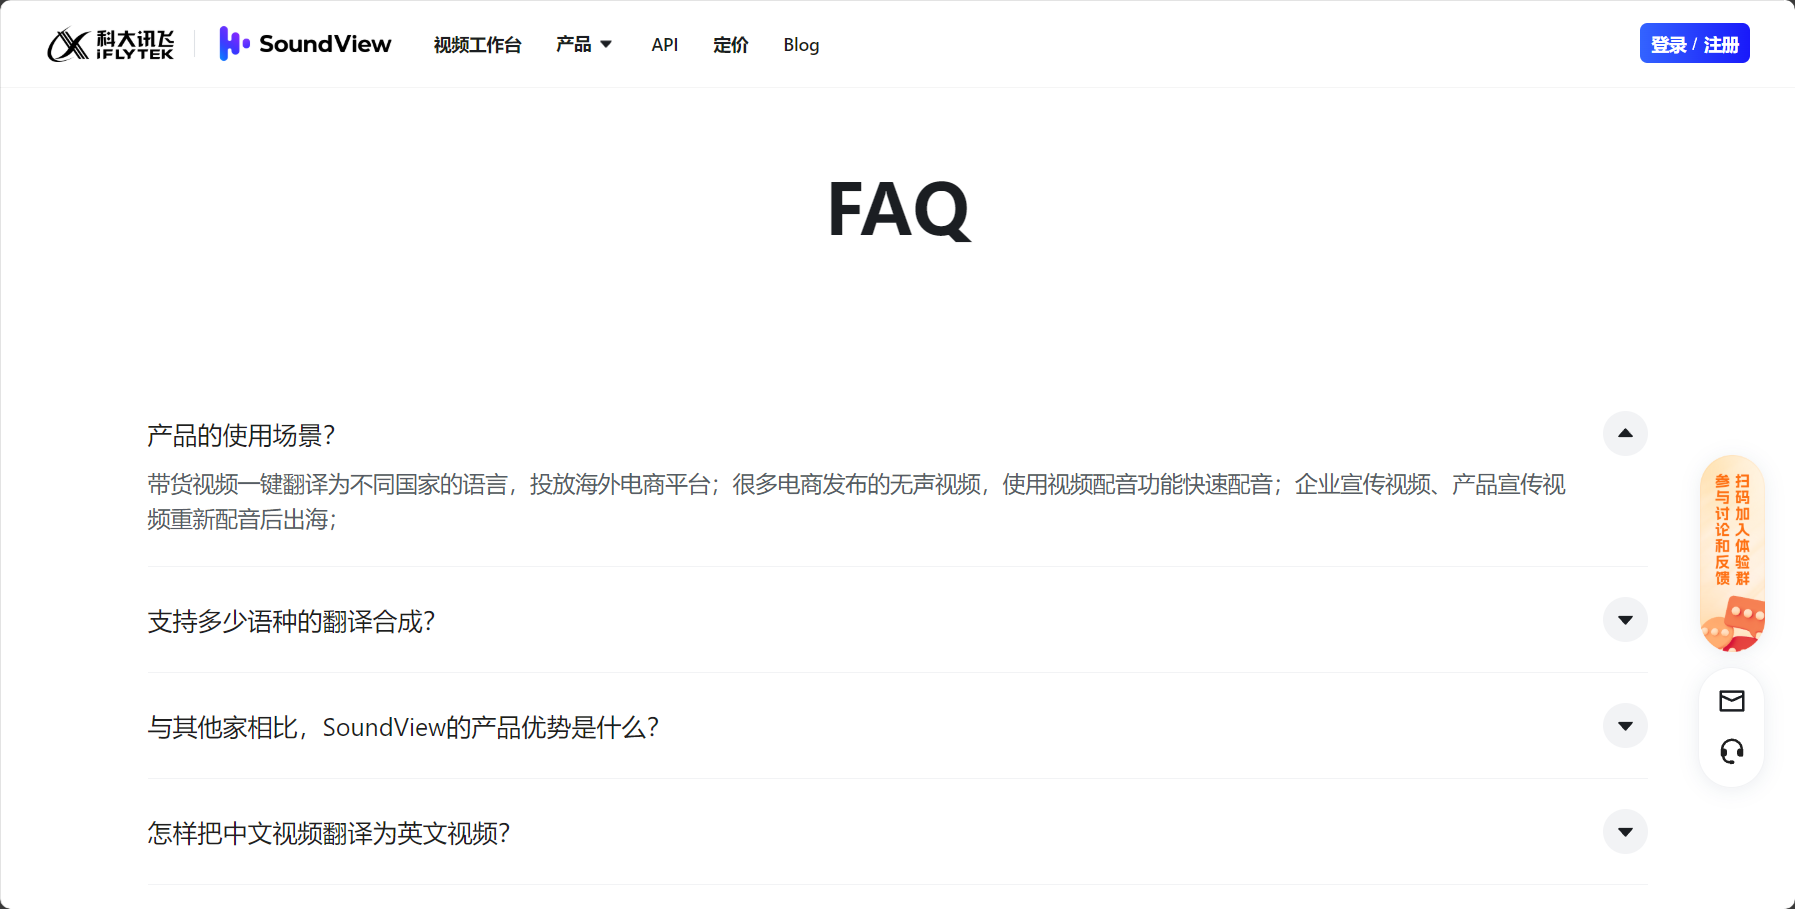The height and width of the screenshot is (909, 1795).
Task: Click the envelope email contact icon
Action: [x=1732, y=701]
